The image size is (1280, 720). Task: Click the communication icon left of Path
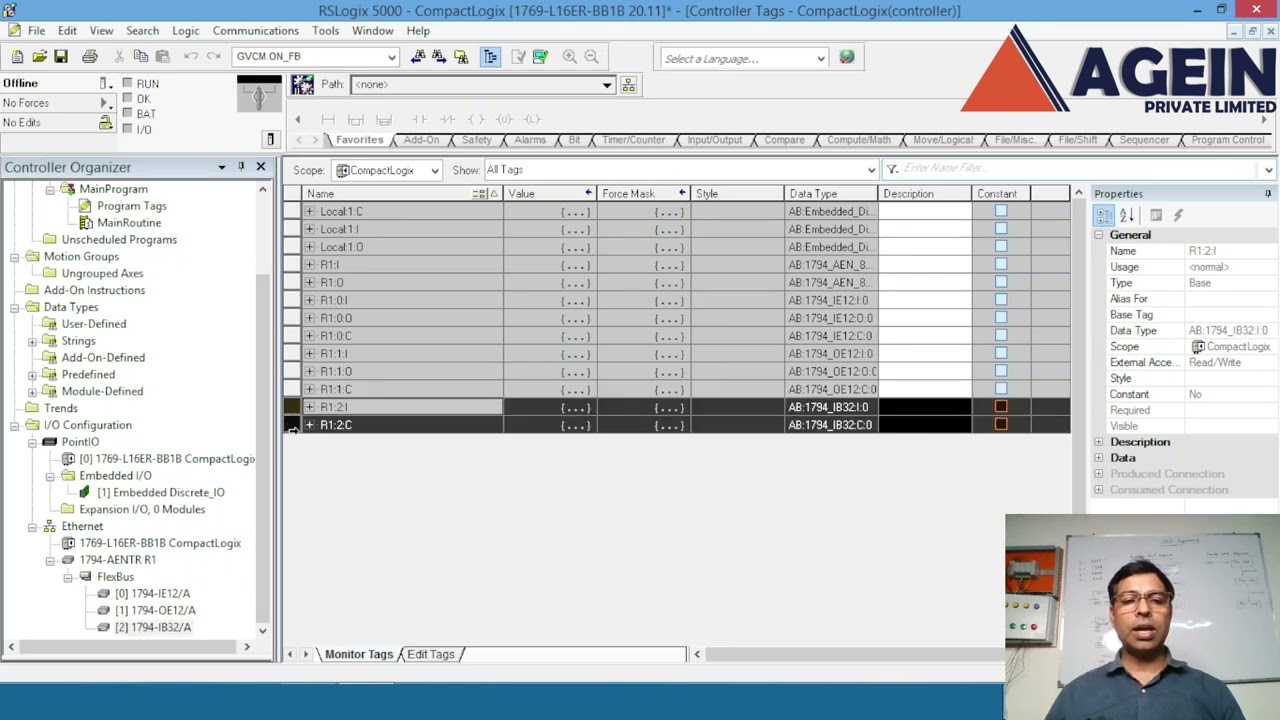point(302,85)
